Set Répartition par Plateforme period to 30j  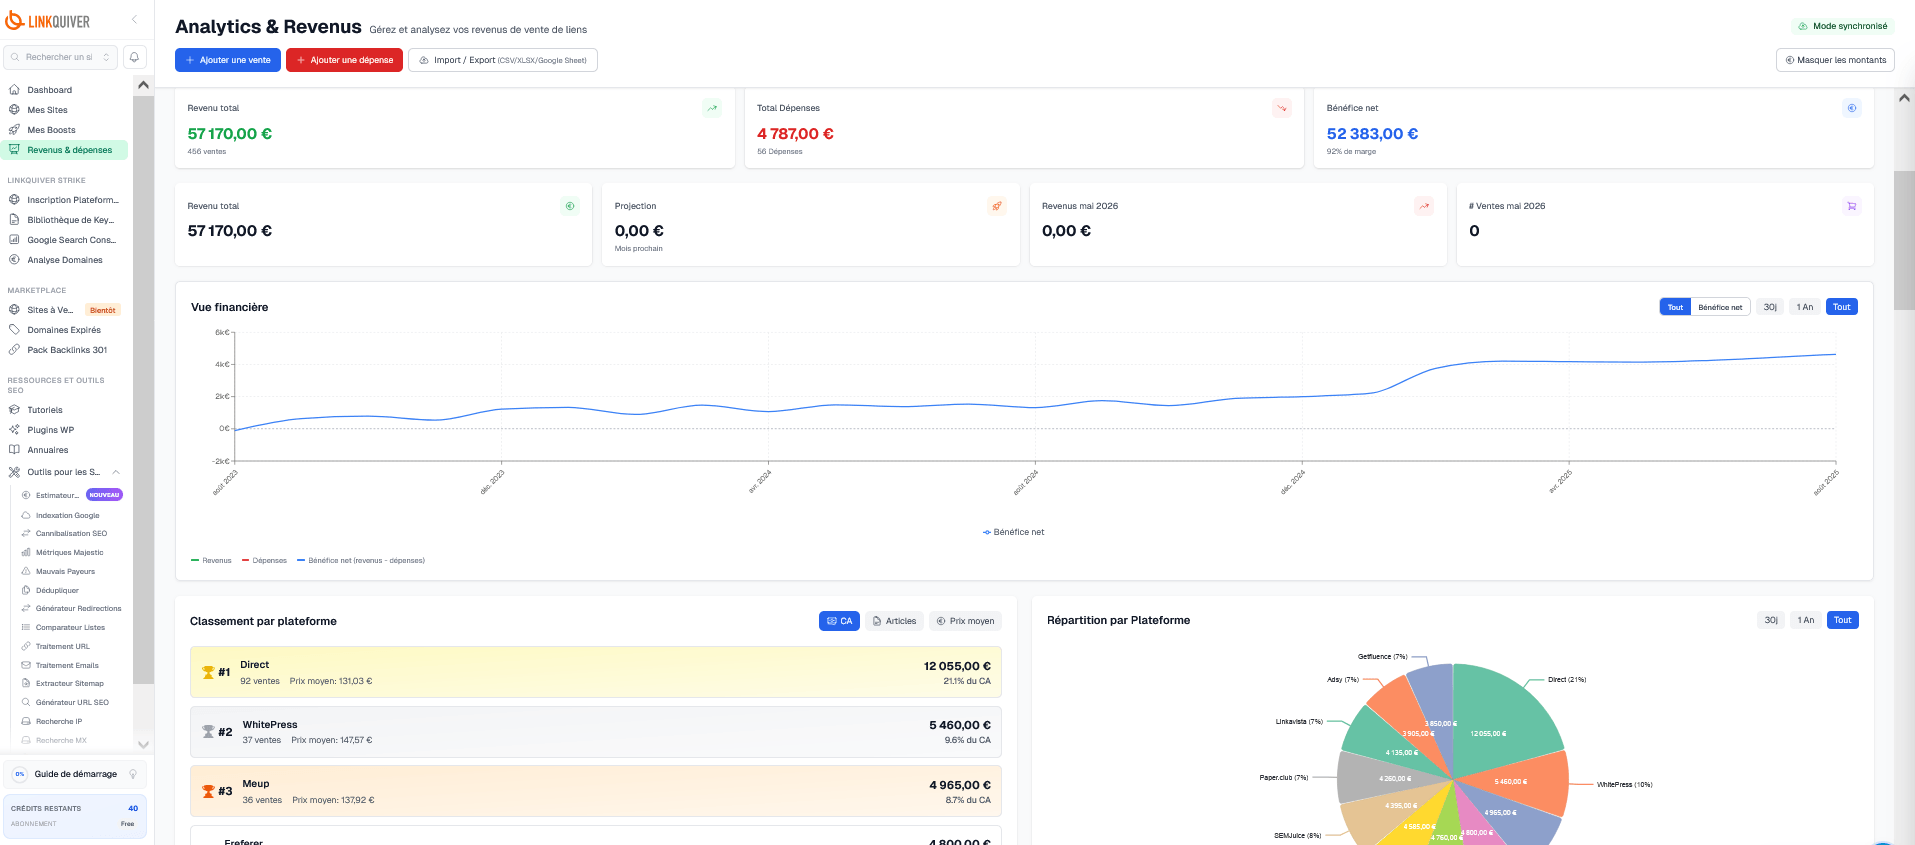(x=1771, y=620)
